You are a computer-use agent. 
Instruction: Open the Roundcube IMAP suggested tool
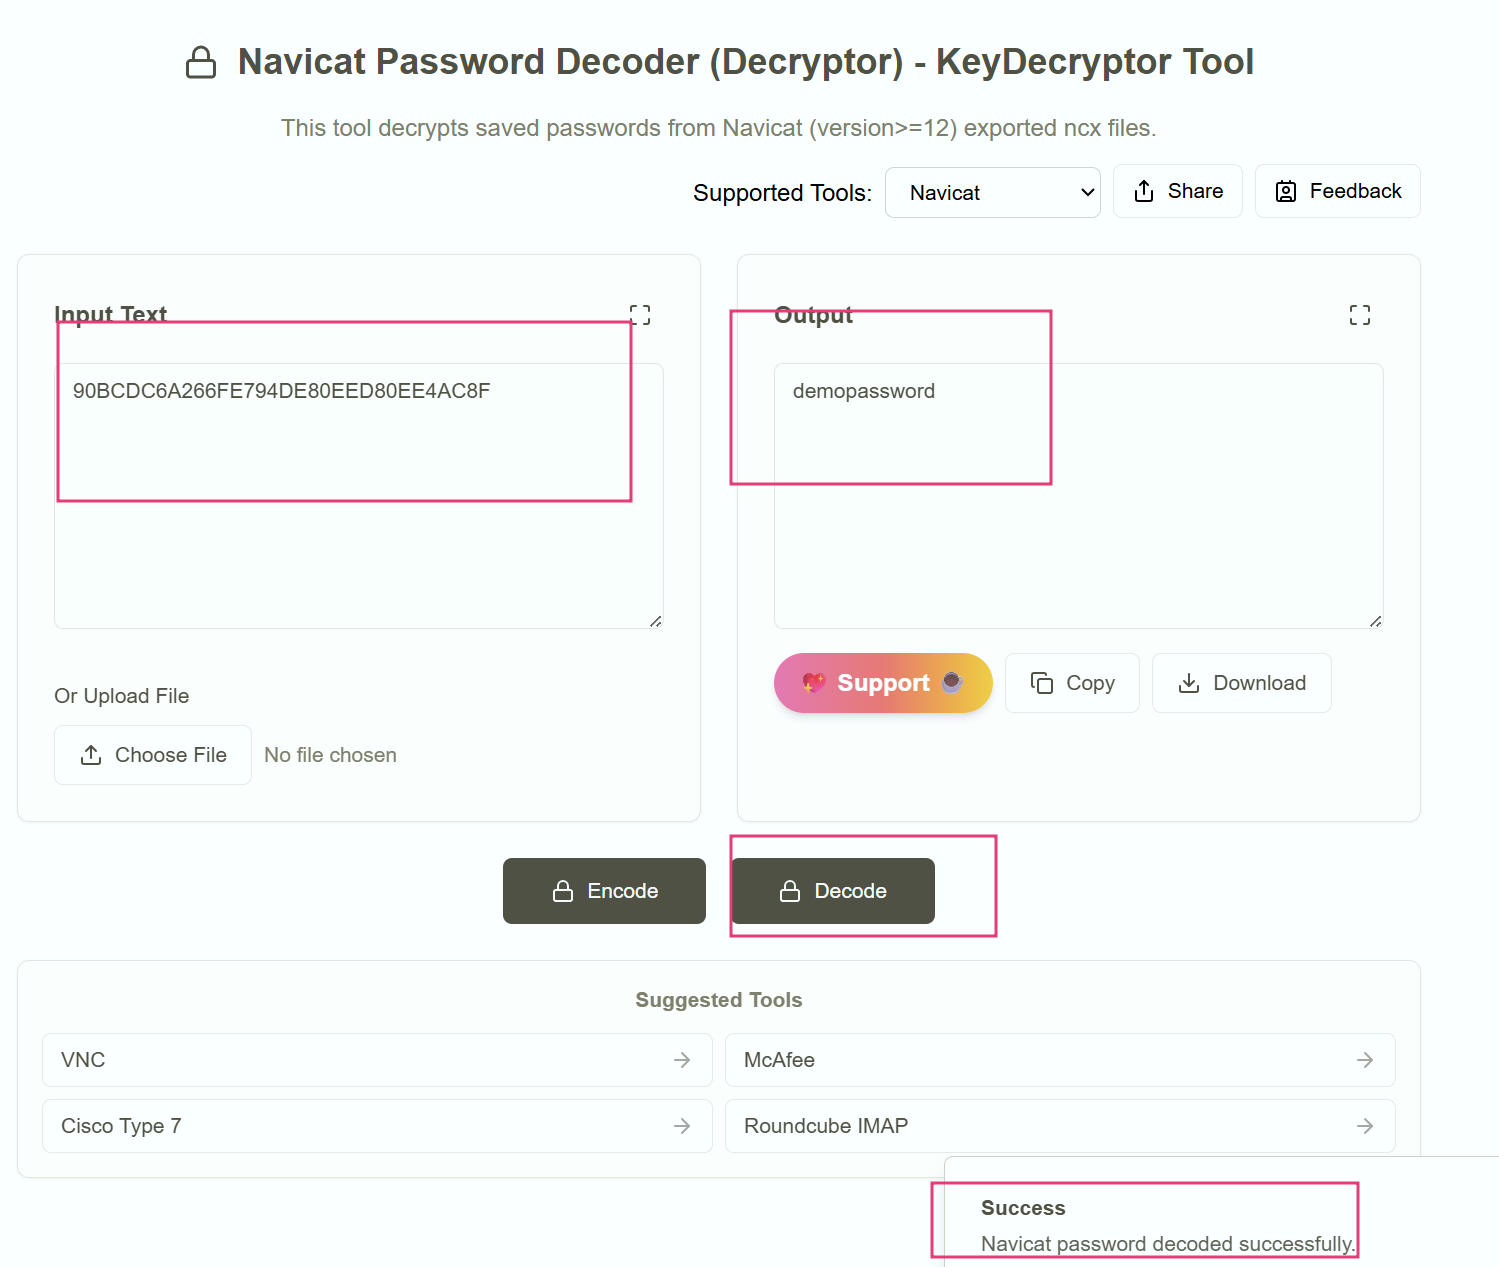pos(1059,1126)
